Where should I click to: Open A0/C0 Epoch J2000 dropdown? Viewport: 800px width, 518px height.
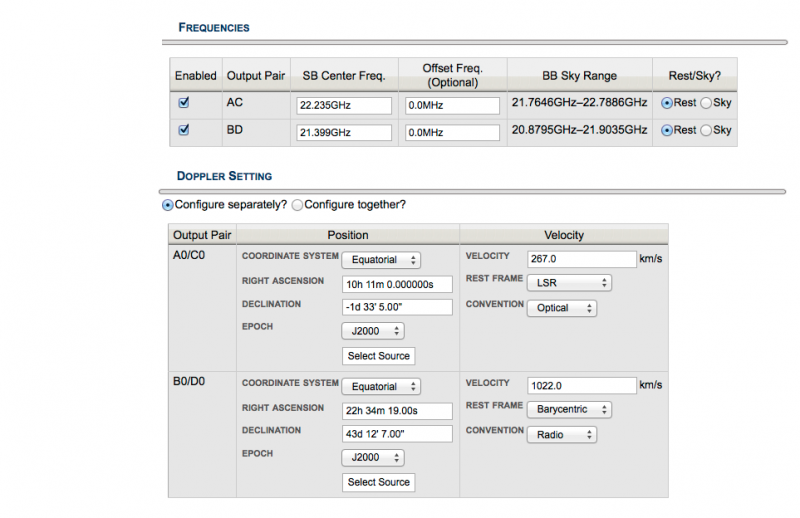point(372,331)
